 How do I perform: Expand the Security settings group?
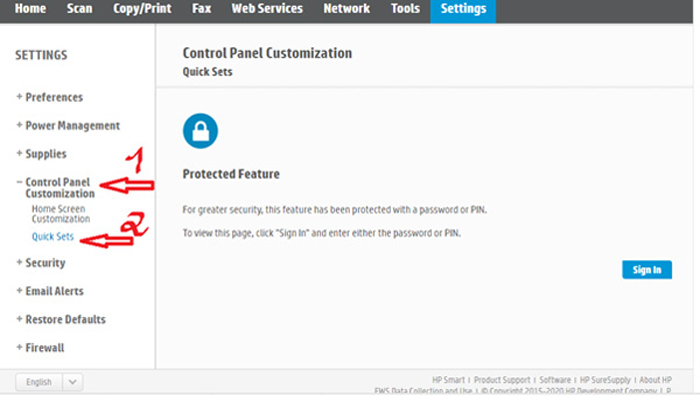pos(41,262)
